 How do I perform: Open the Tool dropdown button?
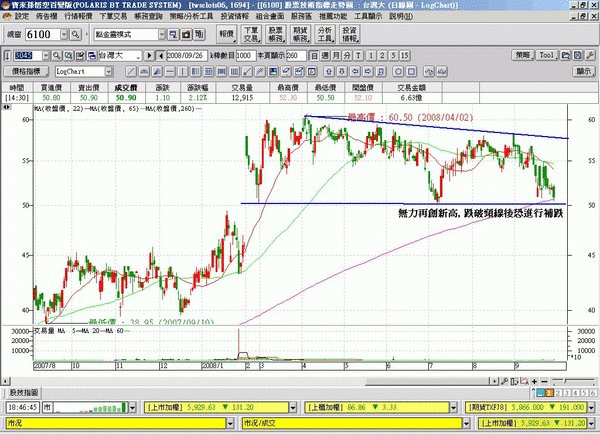(547, 55)
